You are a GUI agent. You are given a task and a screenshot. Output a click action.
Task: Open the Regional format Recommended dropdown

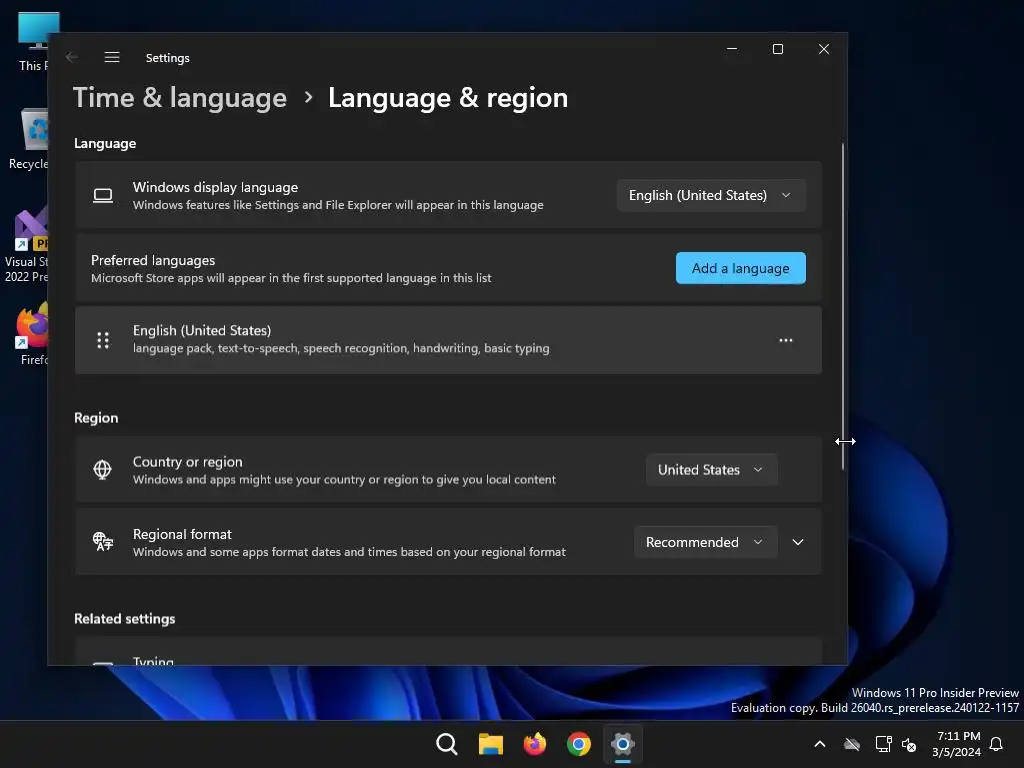click(705, 542)
